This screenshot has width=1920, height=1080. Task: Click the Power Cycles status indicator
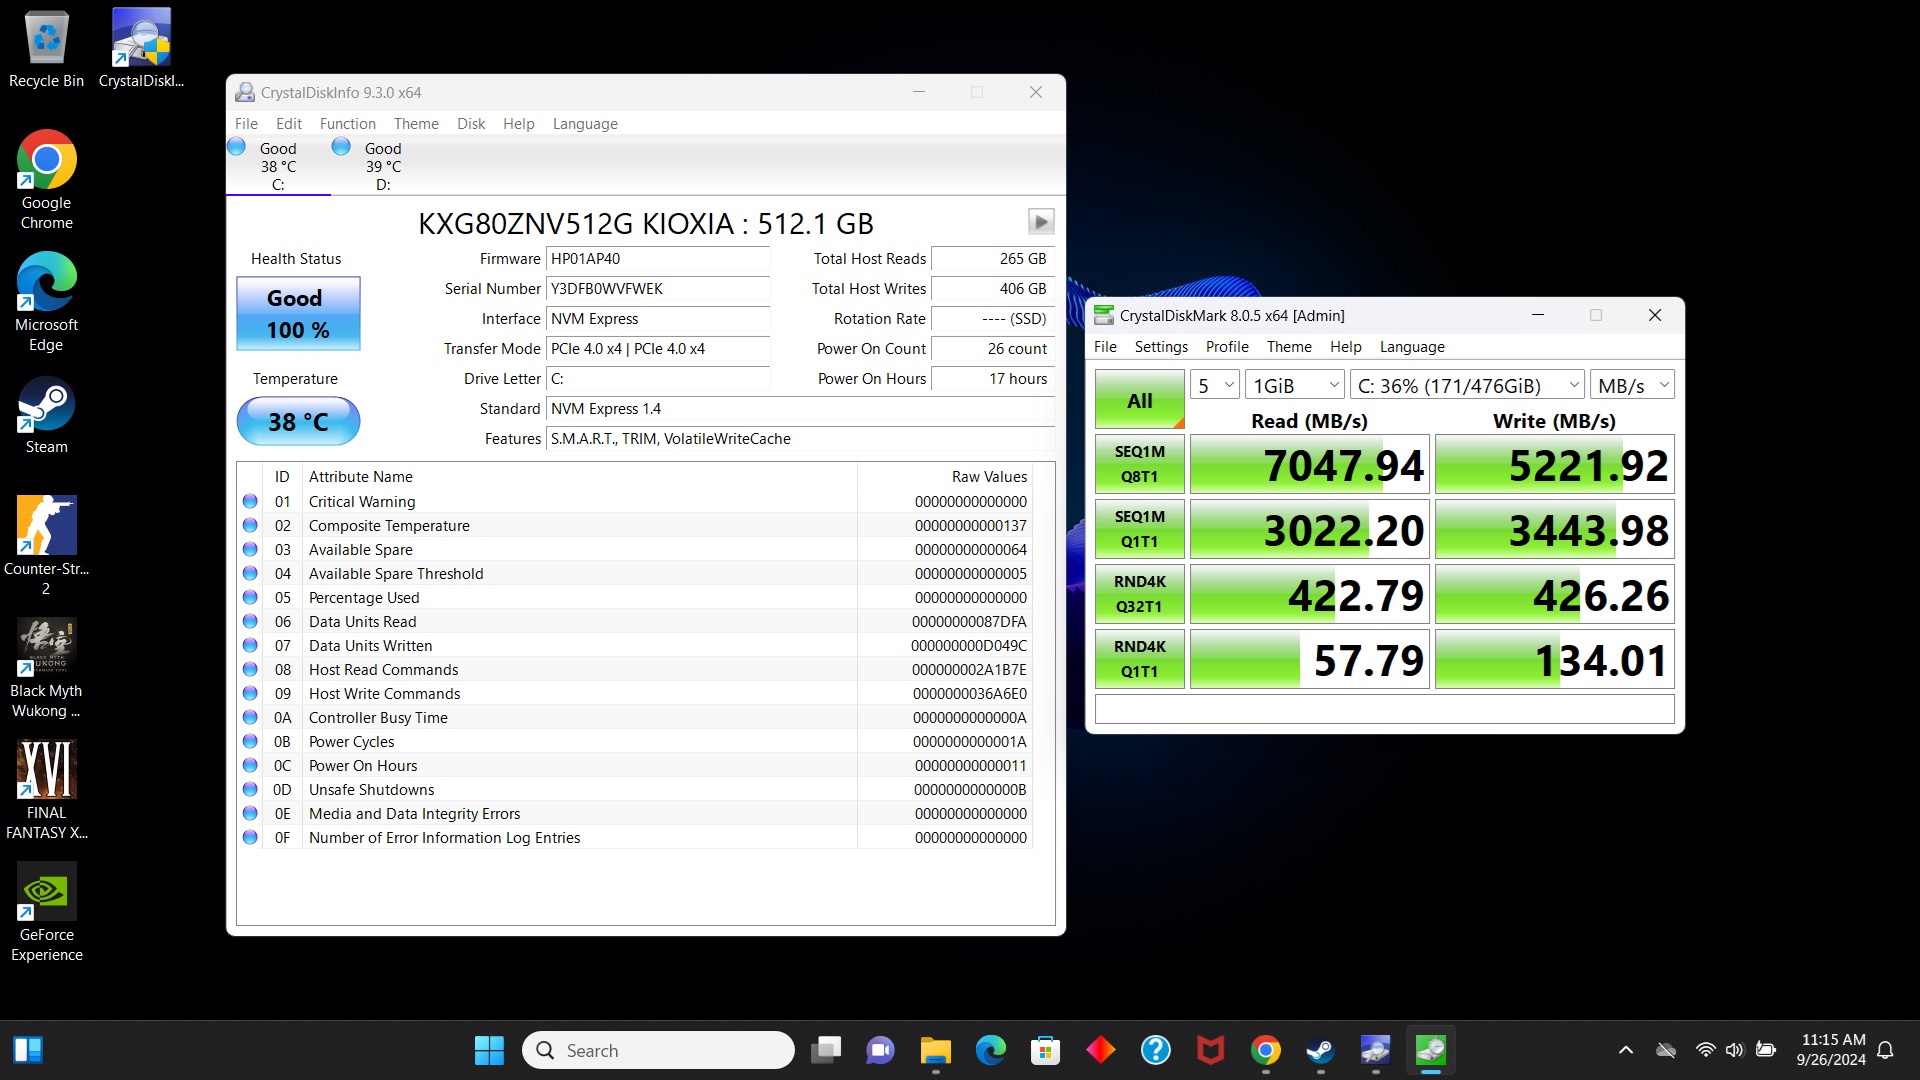tap(250, 741)
